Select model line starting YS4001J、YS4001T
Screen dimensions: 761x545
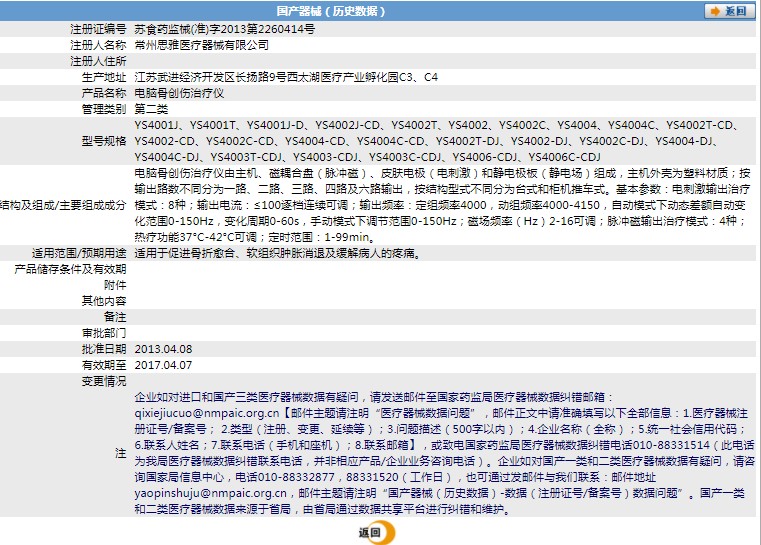point(437,125)
